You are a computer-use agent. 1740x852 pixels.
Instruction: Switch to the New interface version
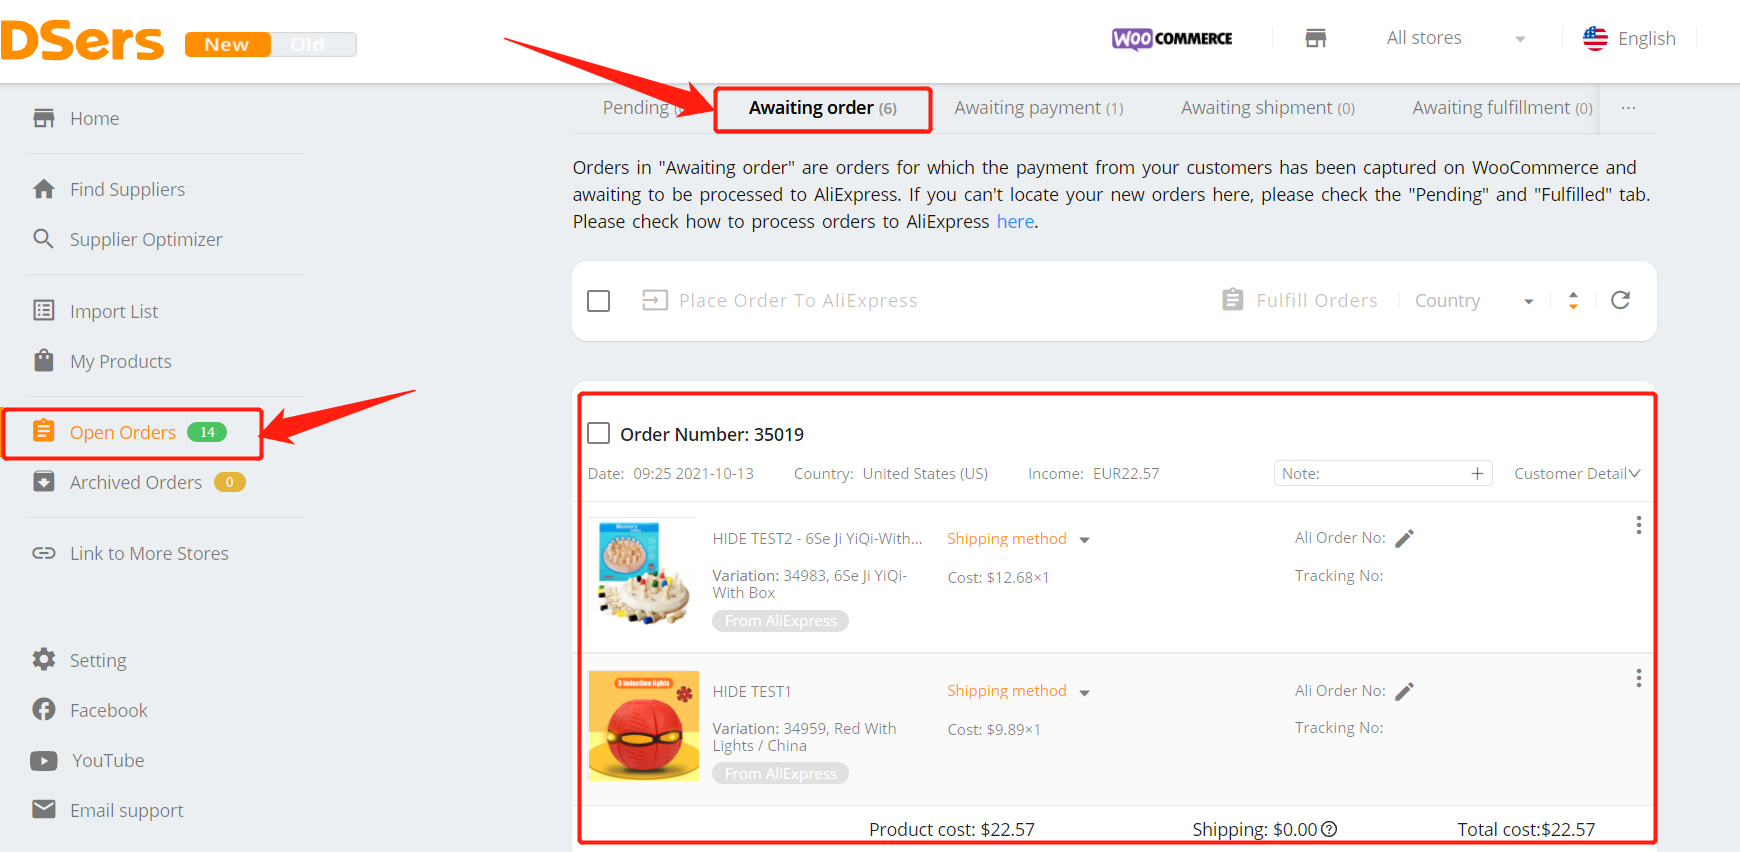227,44
